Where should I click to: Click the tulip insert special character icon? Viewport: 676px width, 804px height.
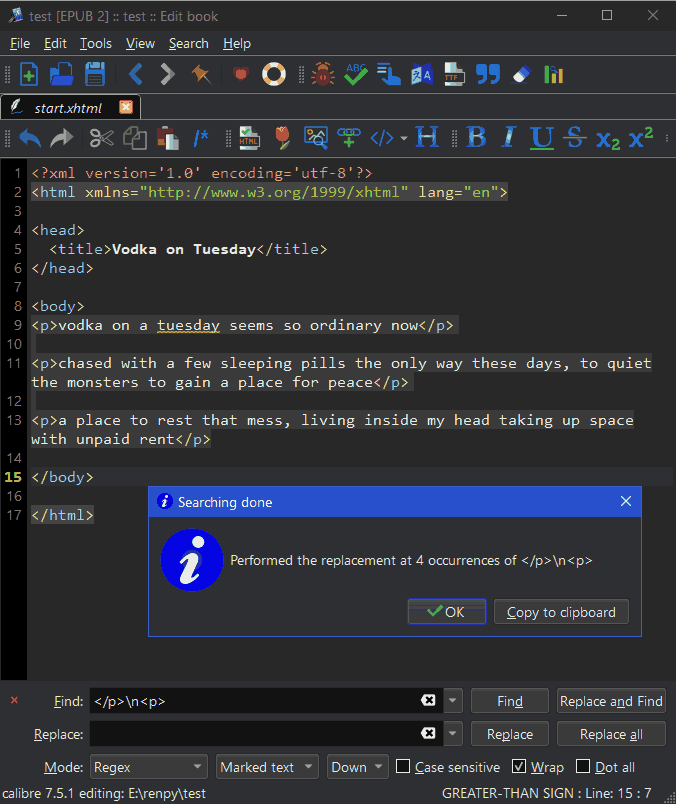tap(283, 138)
